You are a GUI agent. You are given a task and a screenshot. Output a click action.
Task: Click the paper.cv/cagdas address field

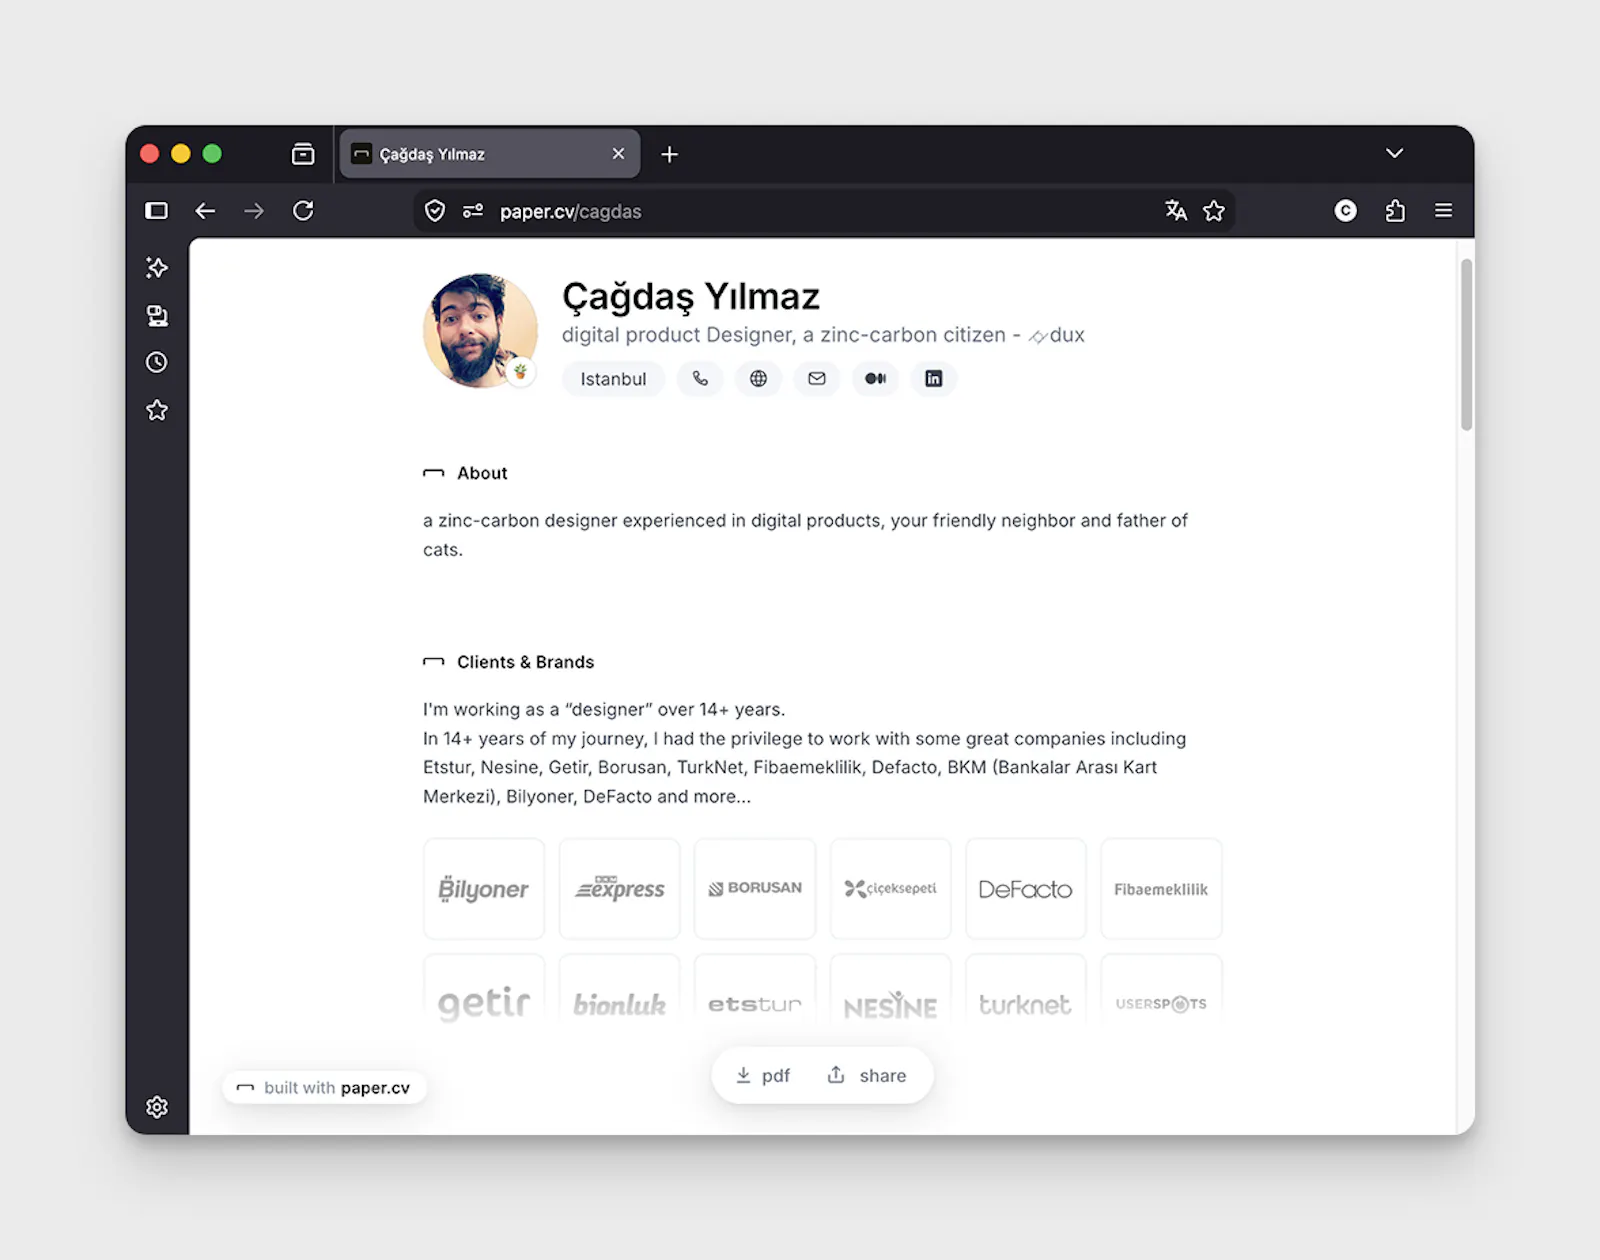824,211
